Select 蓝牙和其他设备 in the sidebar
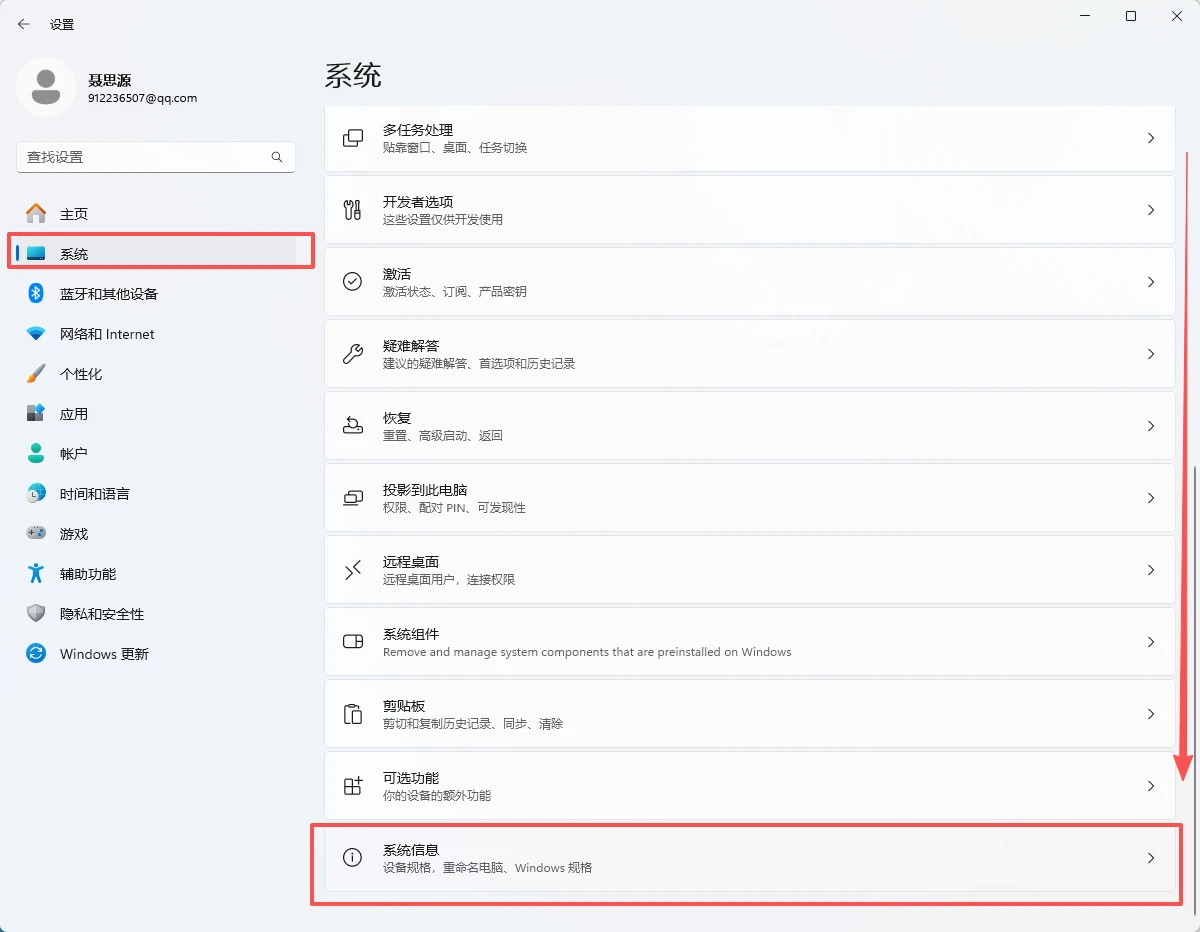 pyautogui.click(x=108, y=294)
